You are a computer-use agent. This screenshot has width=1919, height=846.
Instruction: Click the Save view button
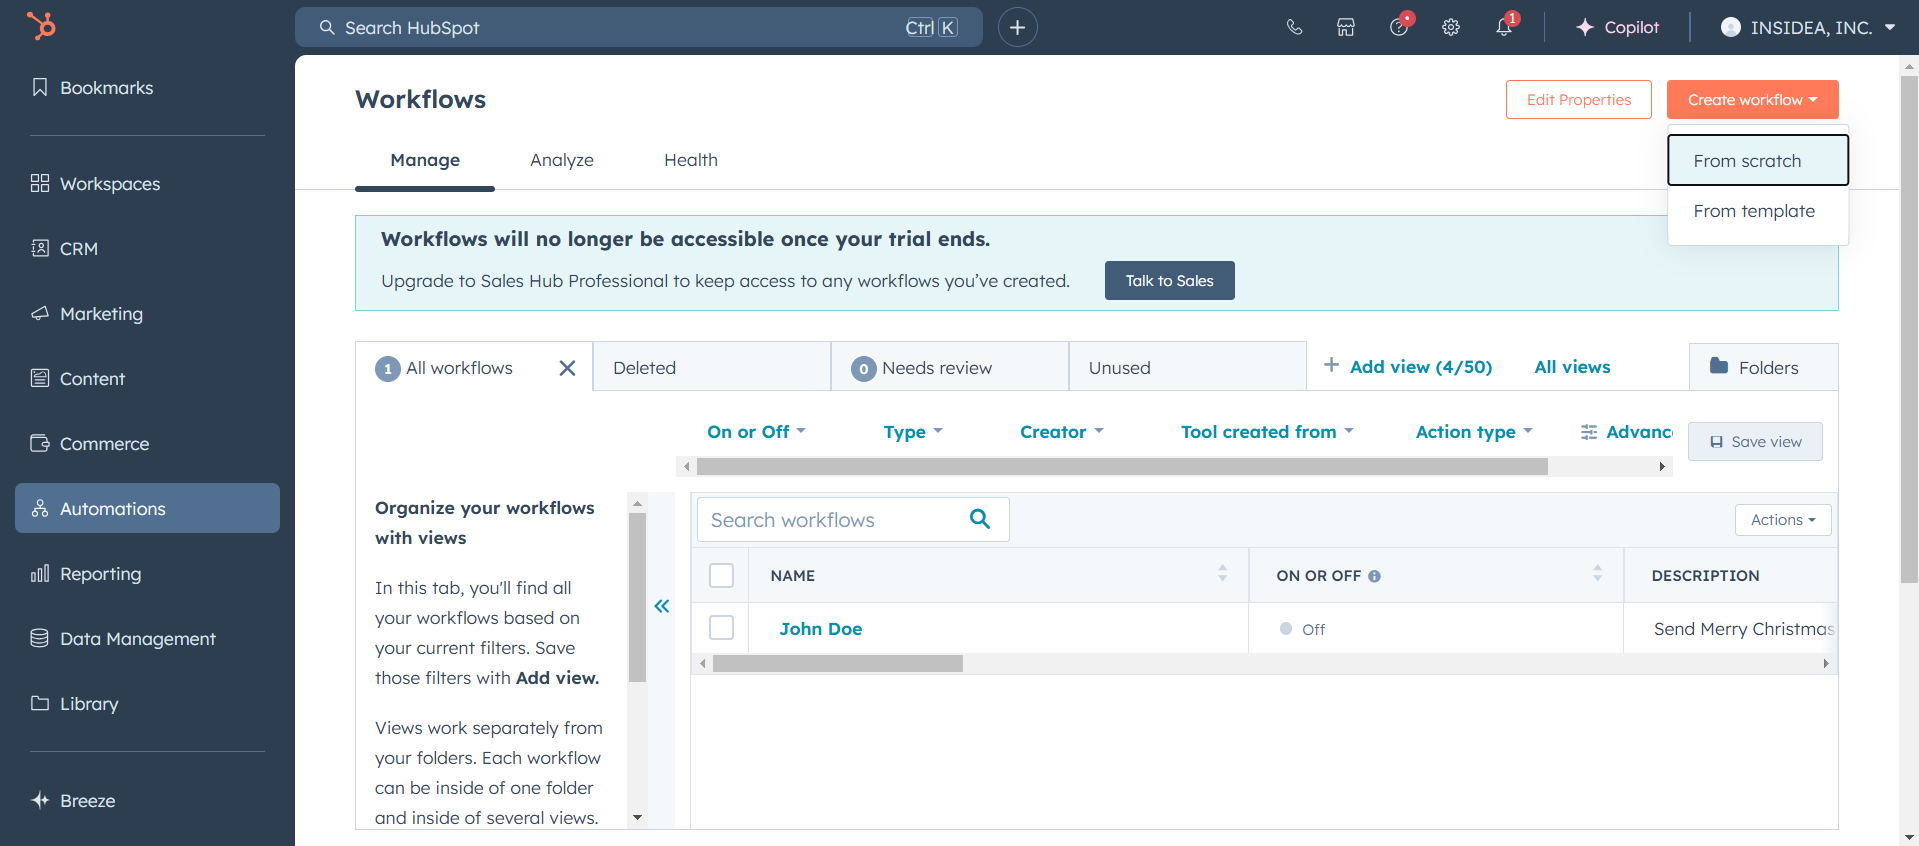point(1755,441)
